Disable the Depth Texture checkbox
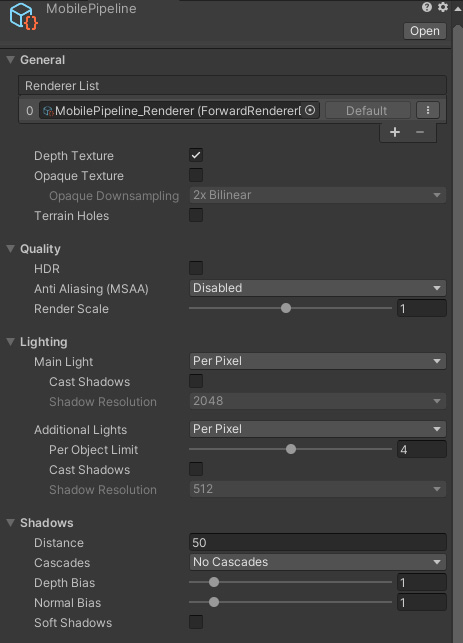The height and width of the screenshot is (643, 463). click(196, 155)
